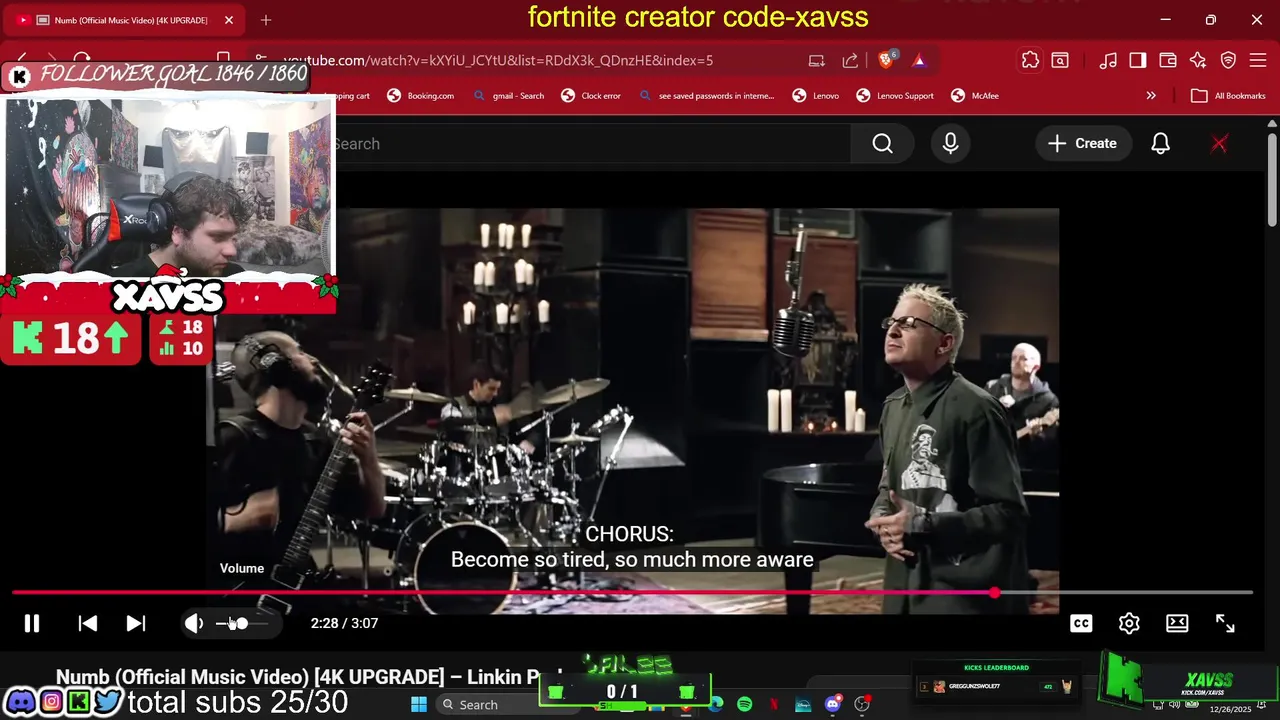This screenshot has height=720, width=1280.
Task: Open the McAfee bookmark
Action: click(975, 96)
